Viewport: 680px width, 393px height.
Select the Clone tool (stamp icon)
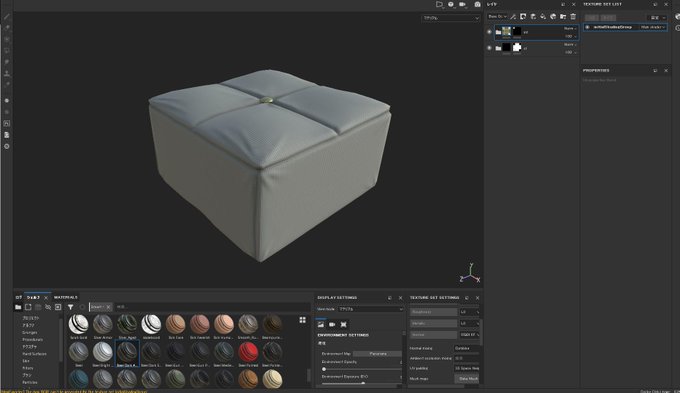tap(7, 73)
